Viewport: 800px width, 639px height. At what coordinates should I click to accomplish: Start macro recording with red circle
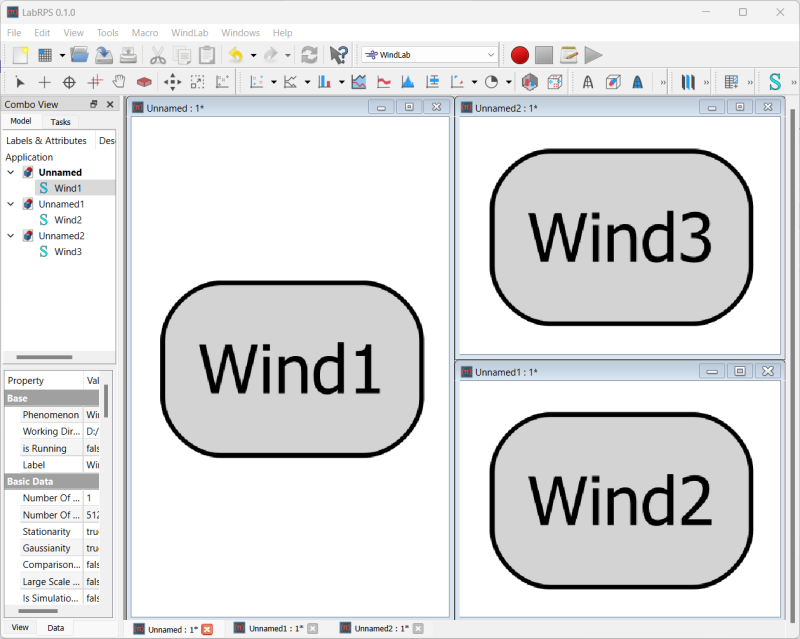click(519, 55)
